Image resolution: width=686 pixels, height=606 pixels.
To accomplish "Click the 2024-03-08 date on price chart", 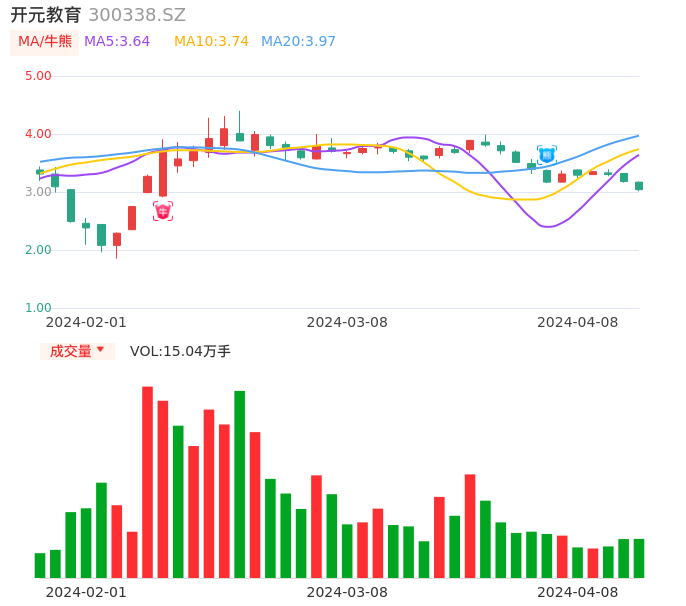I will [x=347, y=322].
